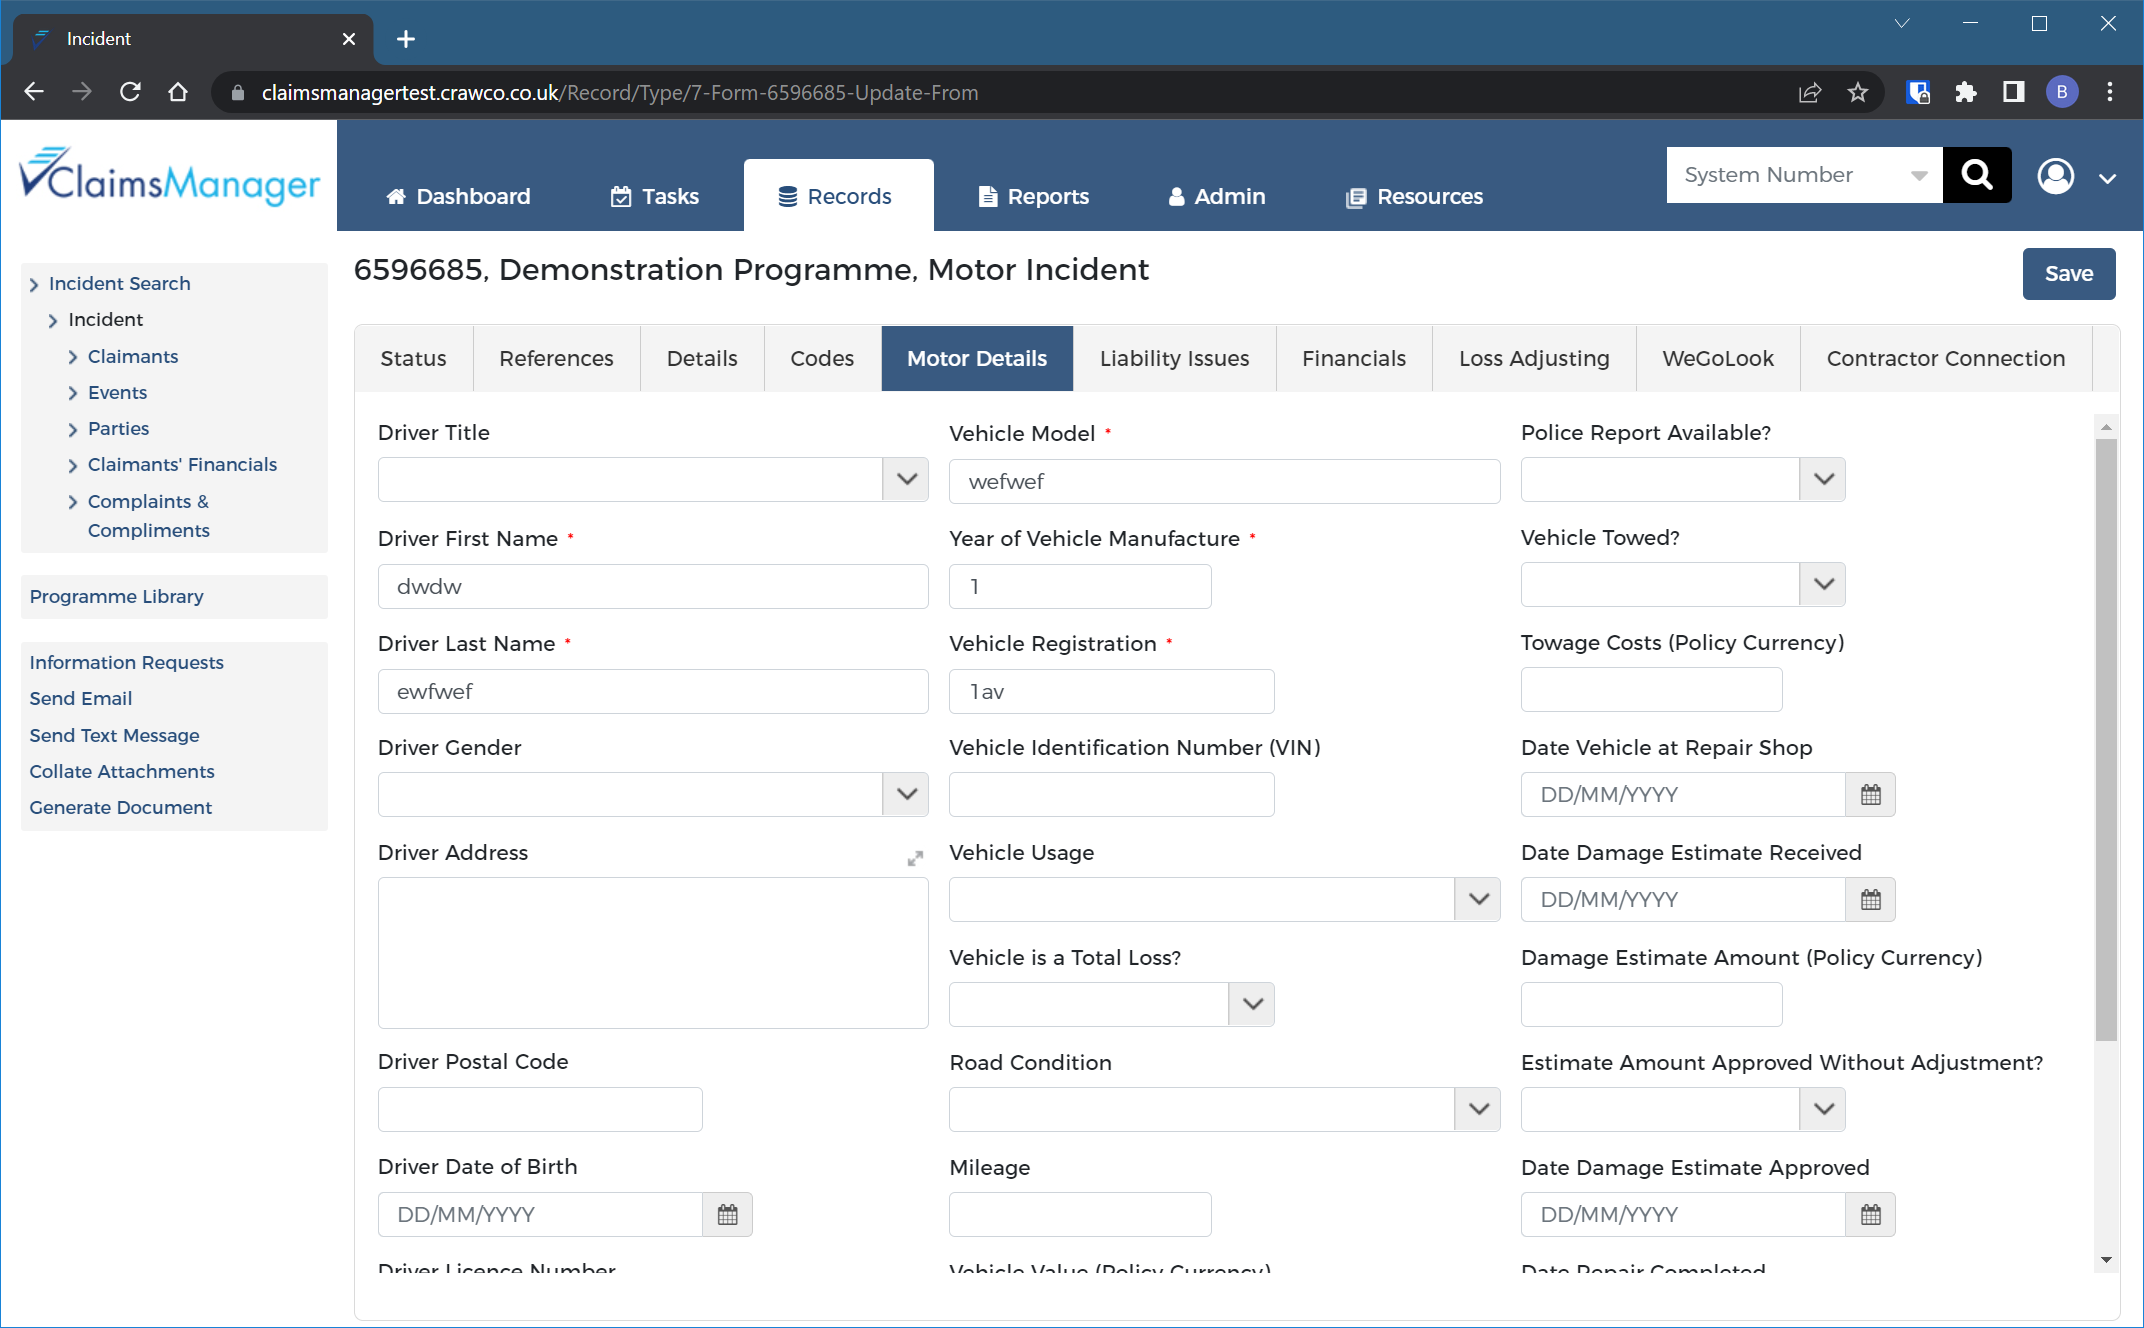Image resolution: width=2144 pixels, height=1328 pixels.
Task: Click the Driver First Name field
Action: (653, 586)
